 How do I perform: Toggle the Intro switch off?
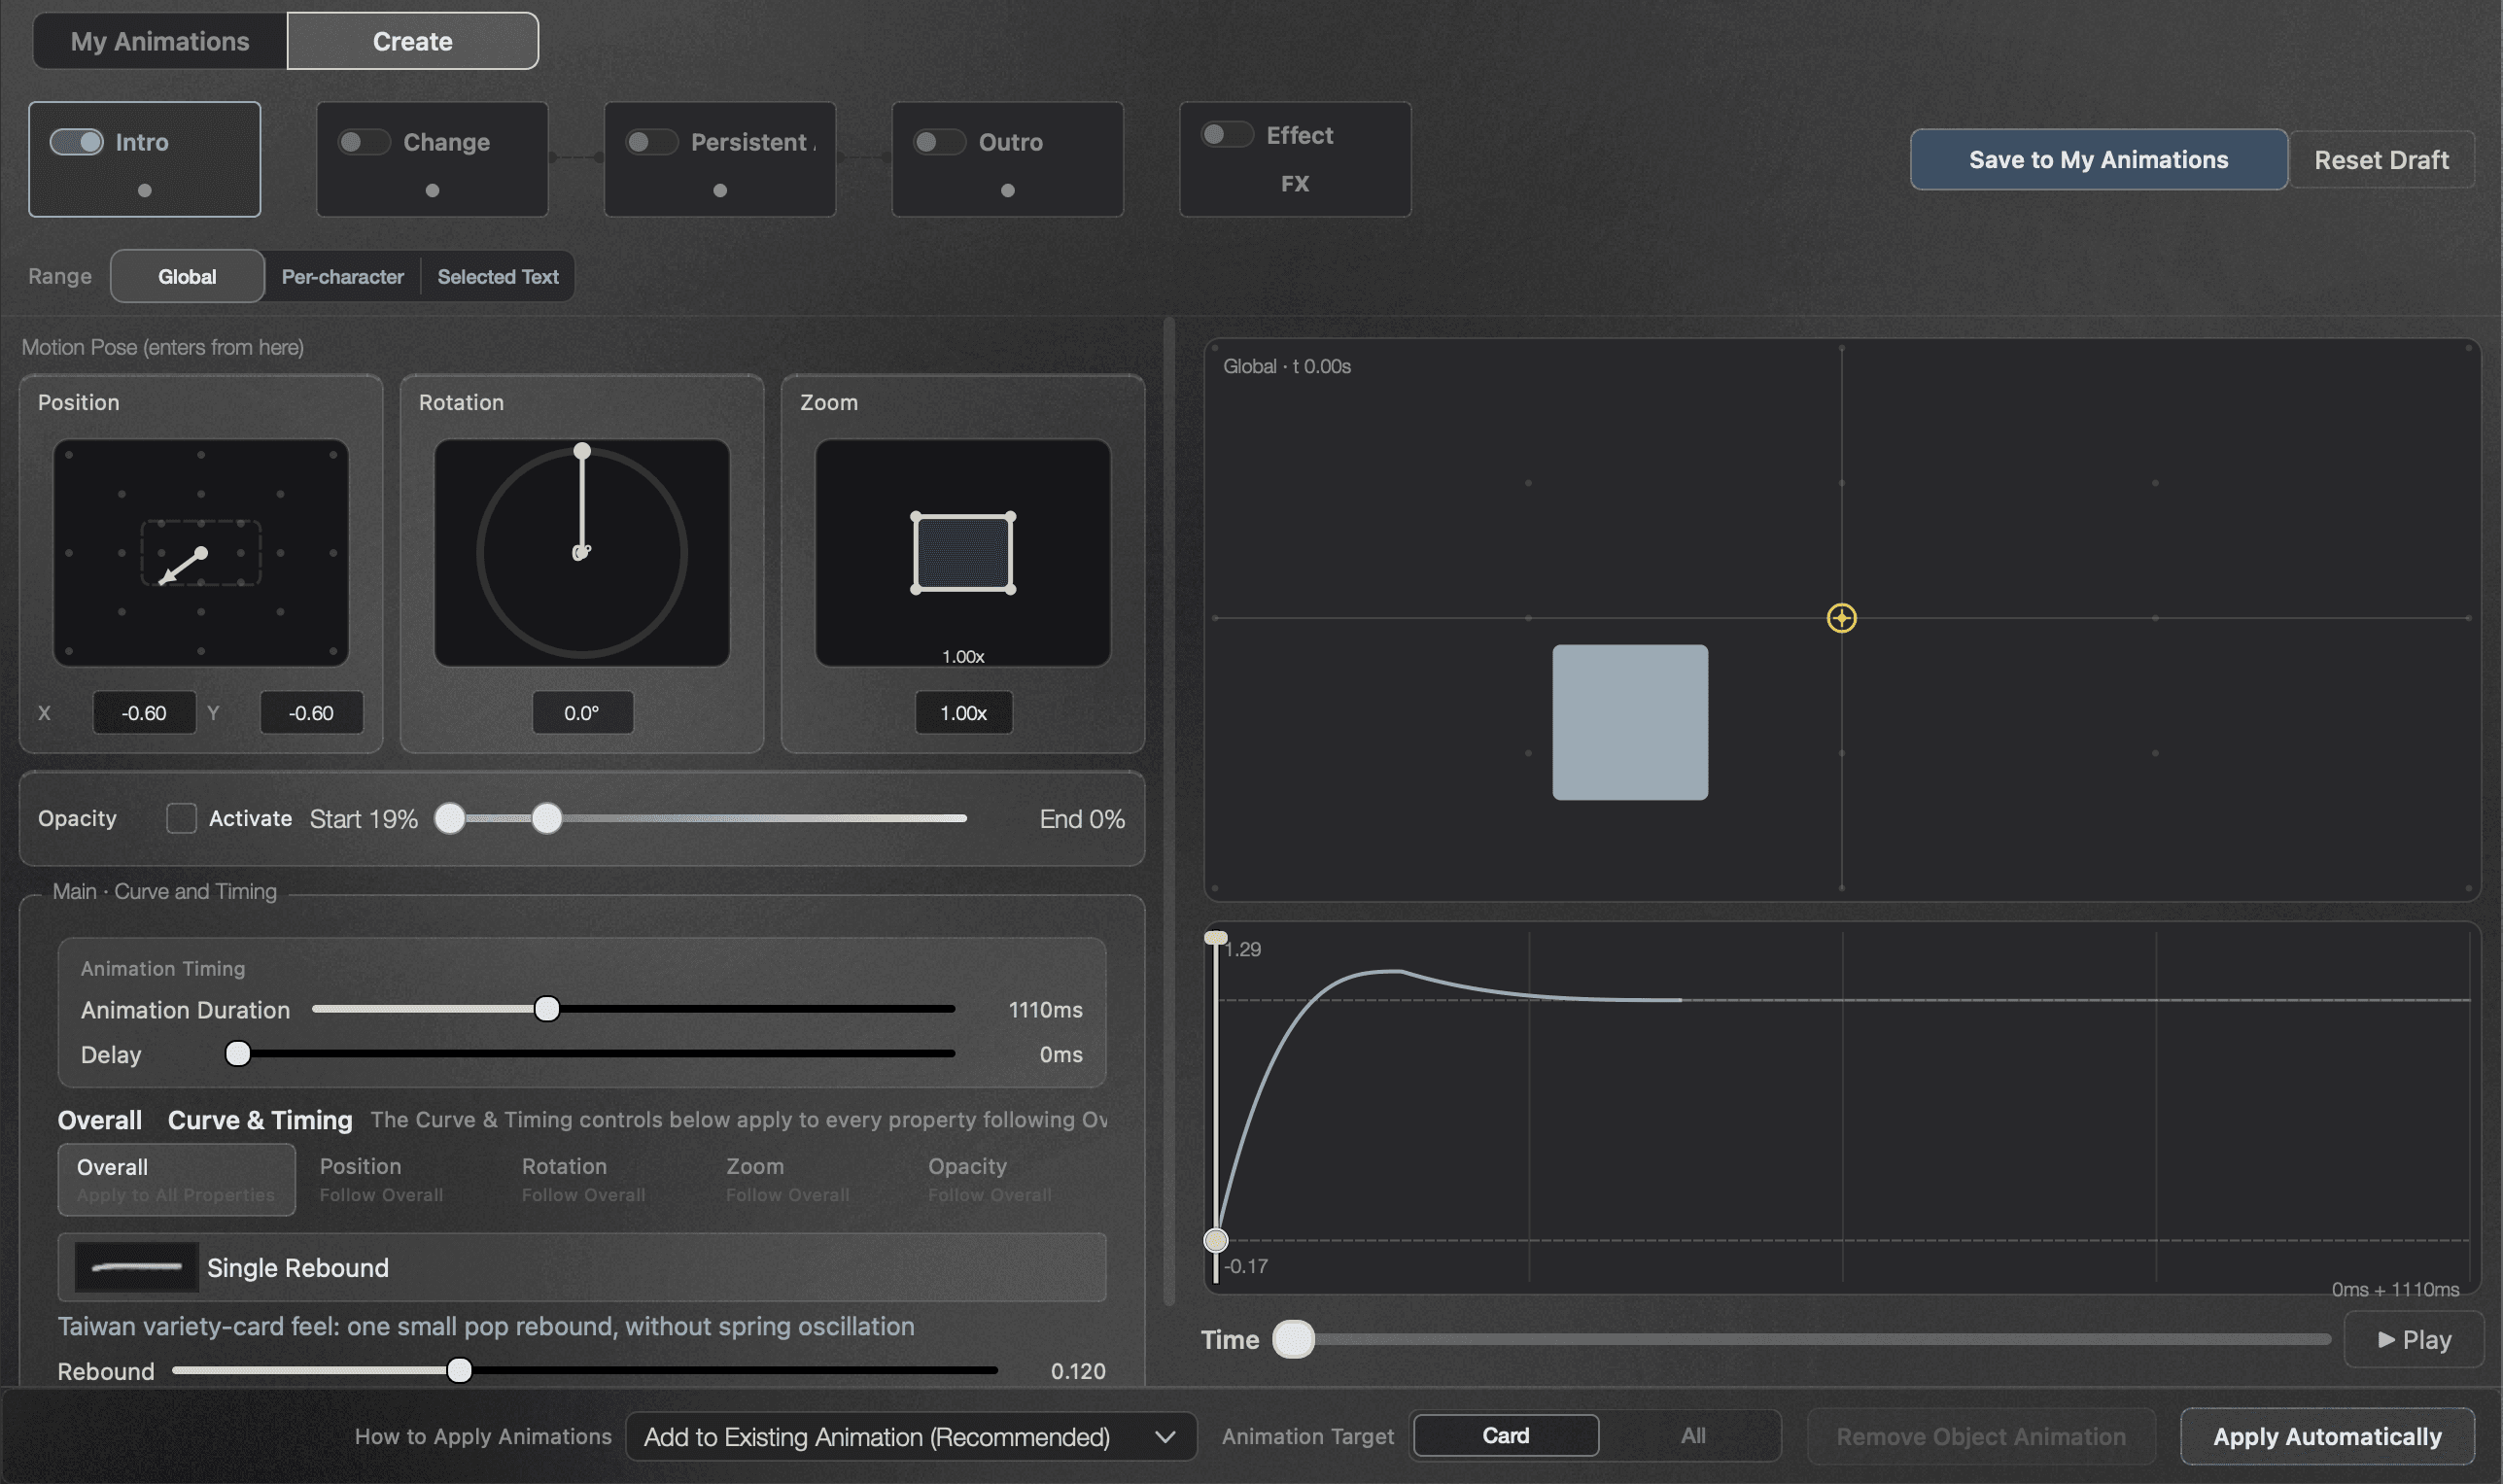point(77,142)
